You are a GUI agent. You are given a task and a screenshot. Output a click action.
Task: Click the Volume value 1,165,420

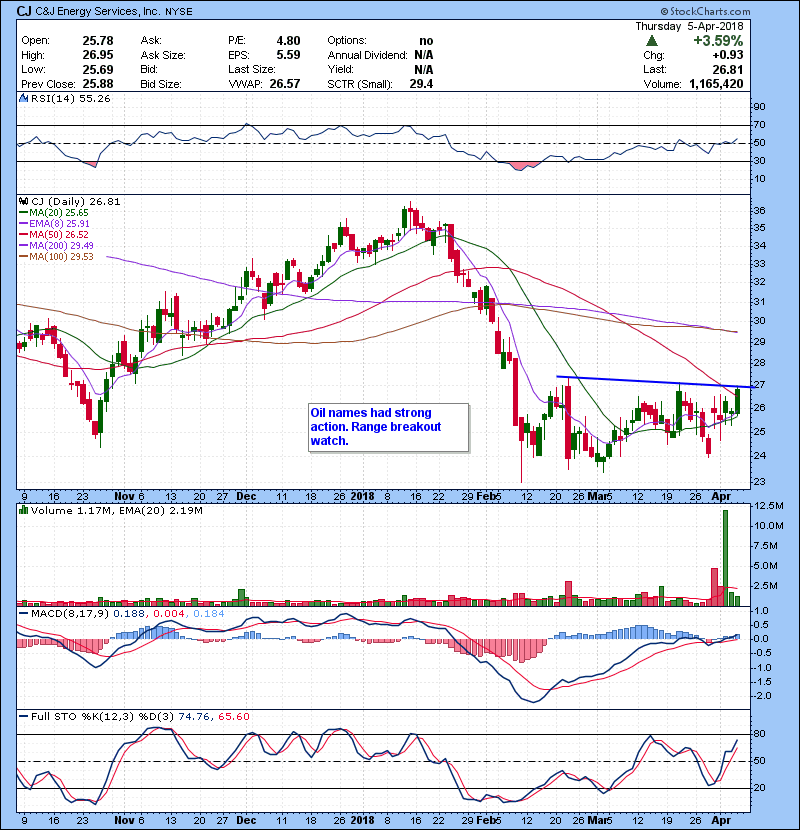point(716,84)
